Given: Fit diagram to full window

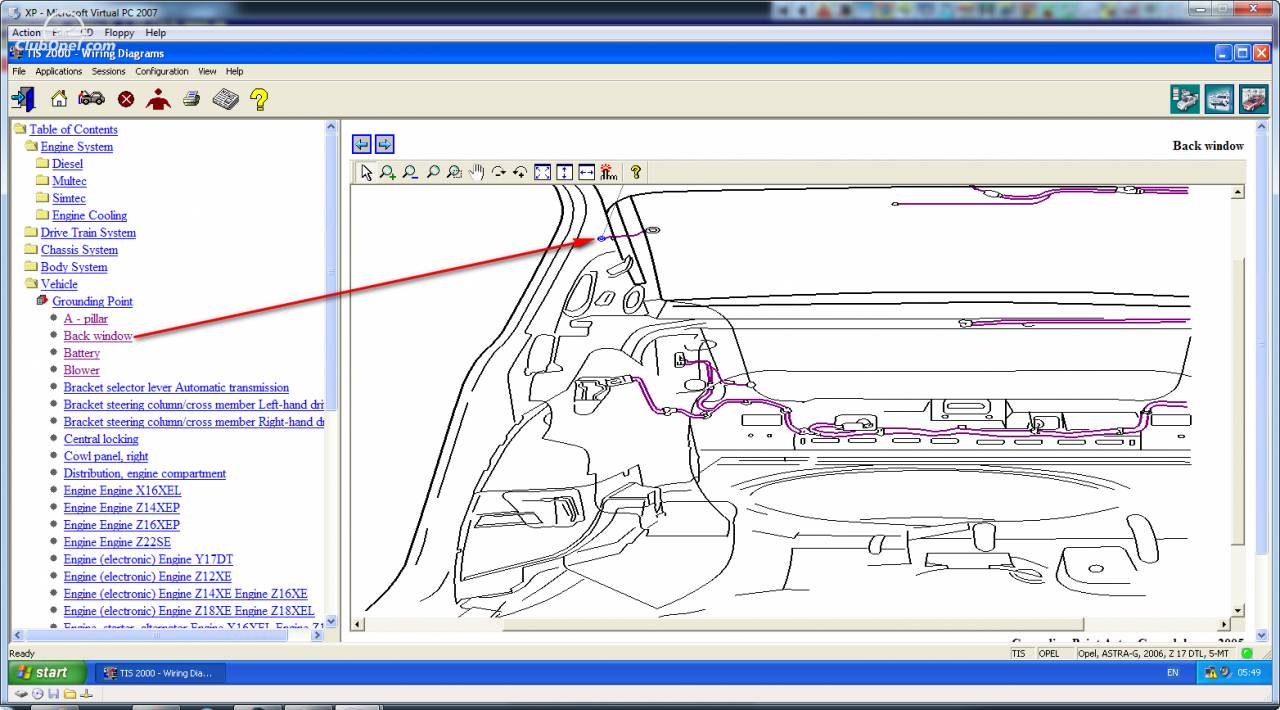Looking at the screenshot, I should (x=542, y=172).
